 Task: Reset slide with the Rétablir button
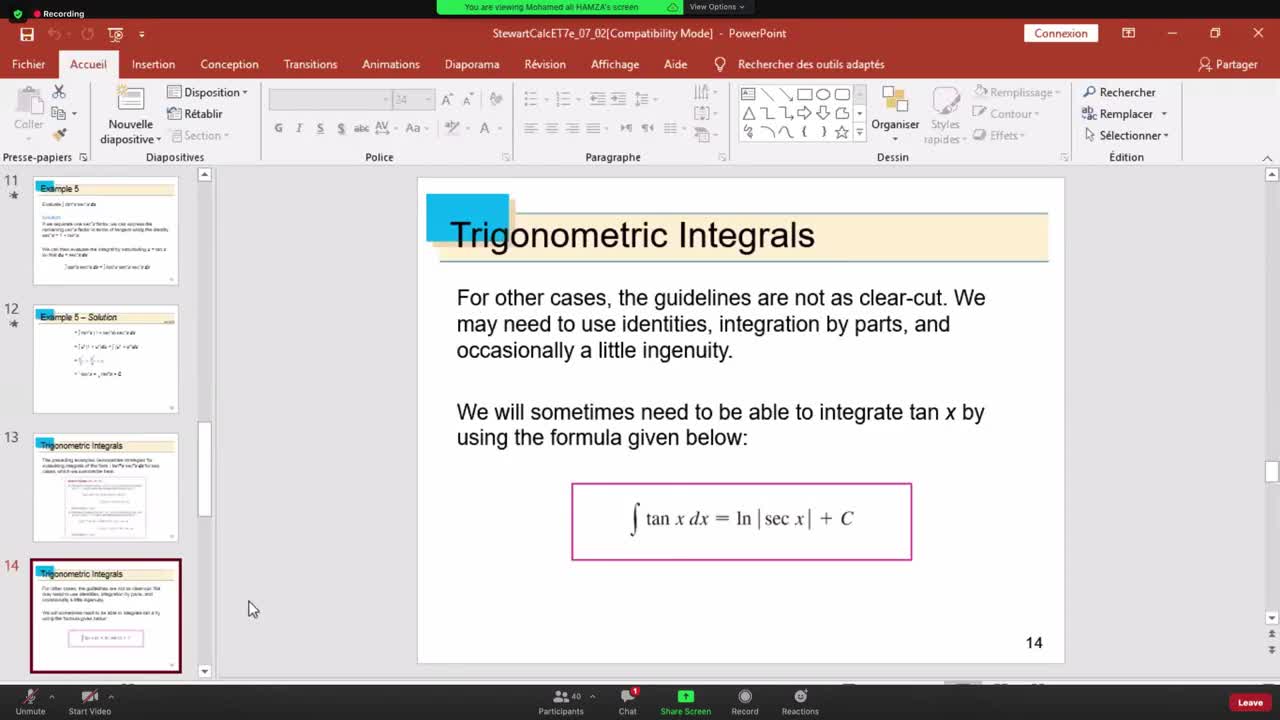tap(195, 114)
